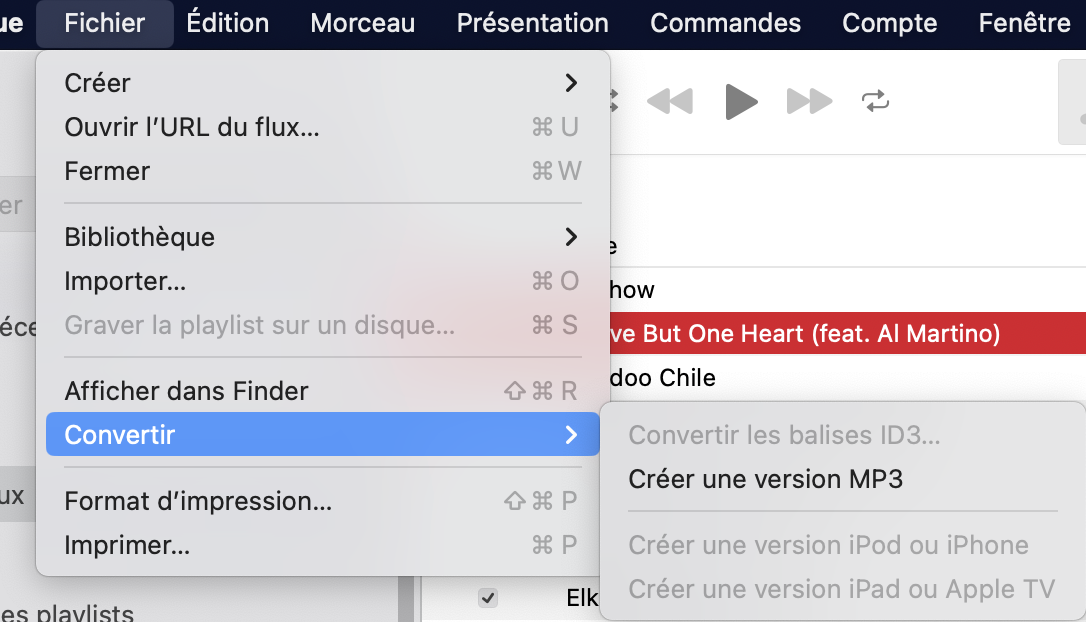Open the Convertir submenu entry
This screenshot has height=622, width=1086.
[x=322, y=435]
